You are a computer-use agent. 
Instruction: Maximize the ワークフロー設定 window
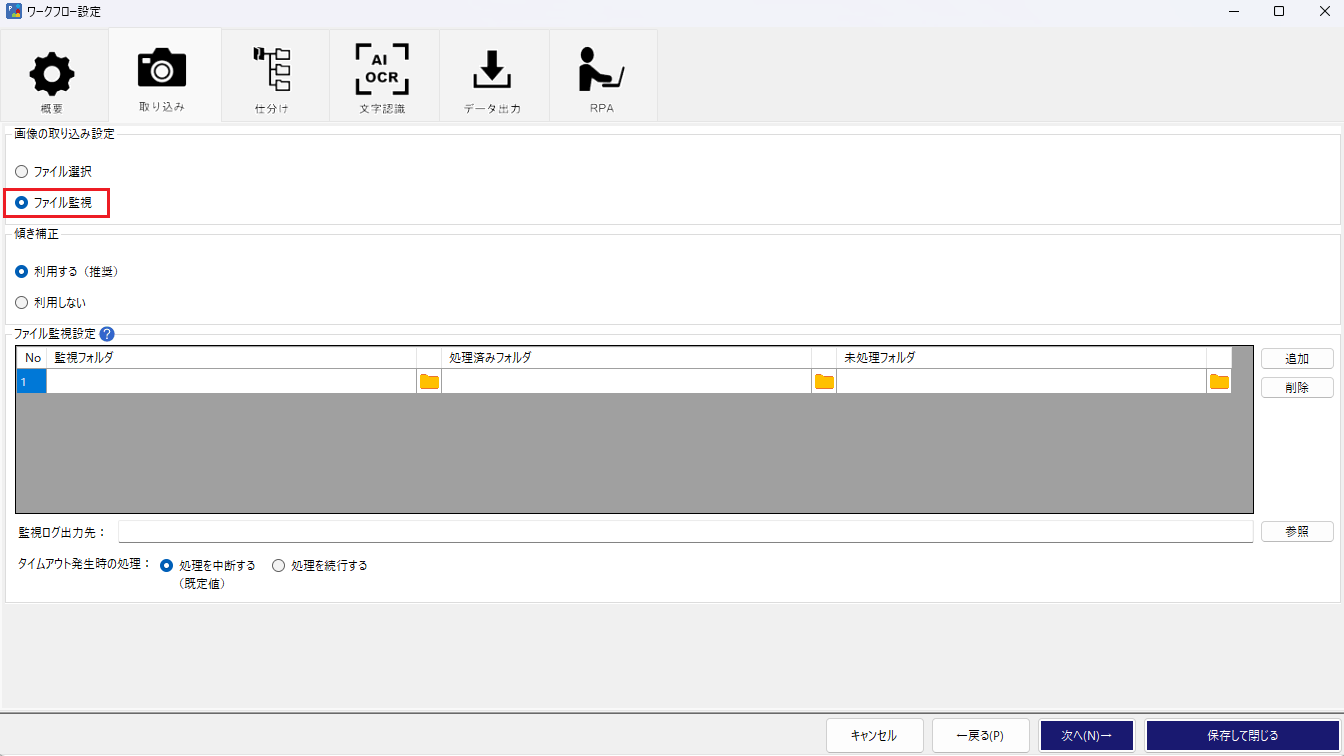click(1279, 11)
